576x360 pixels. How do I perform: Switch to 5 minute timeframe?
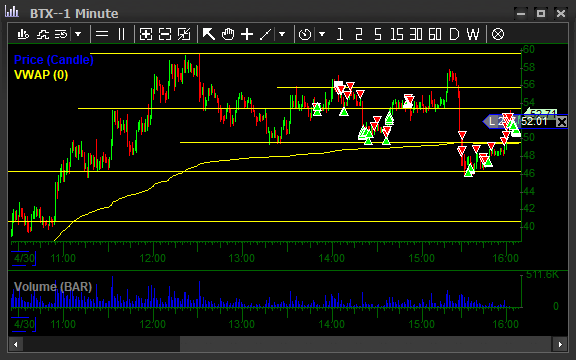click(x=378, y=35)
